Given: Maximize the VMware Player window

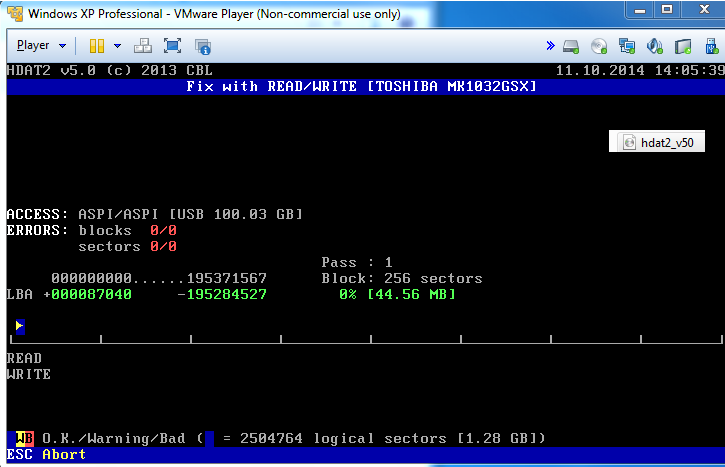Looking at the screenshot, I should (x=667, y=10).
